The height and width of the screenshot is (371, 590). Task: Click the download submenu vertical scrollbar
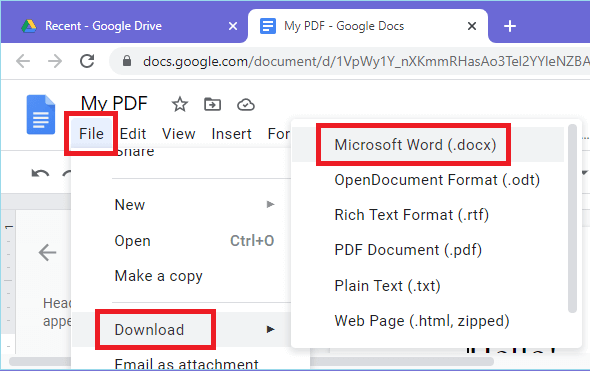tap(572, 218)
